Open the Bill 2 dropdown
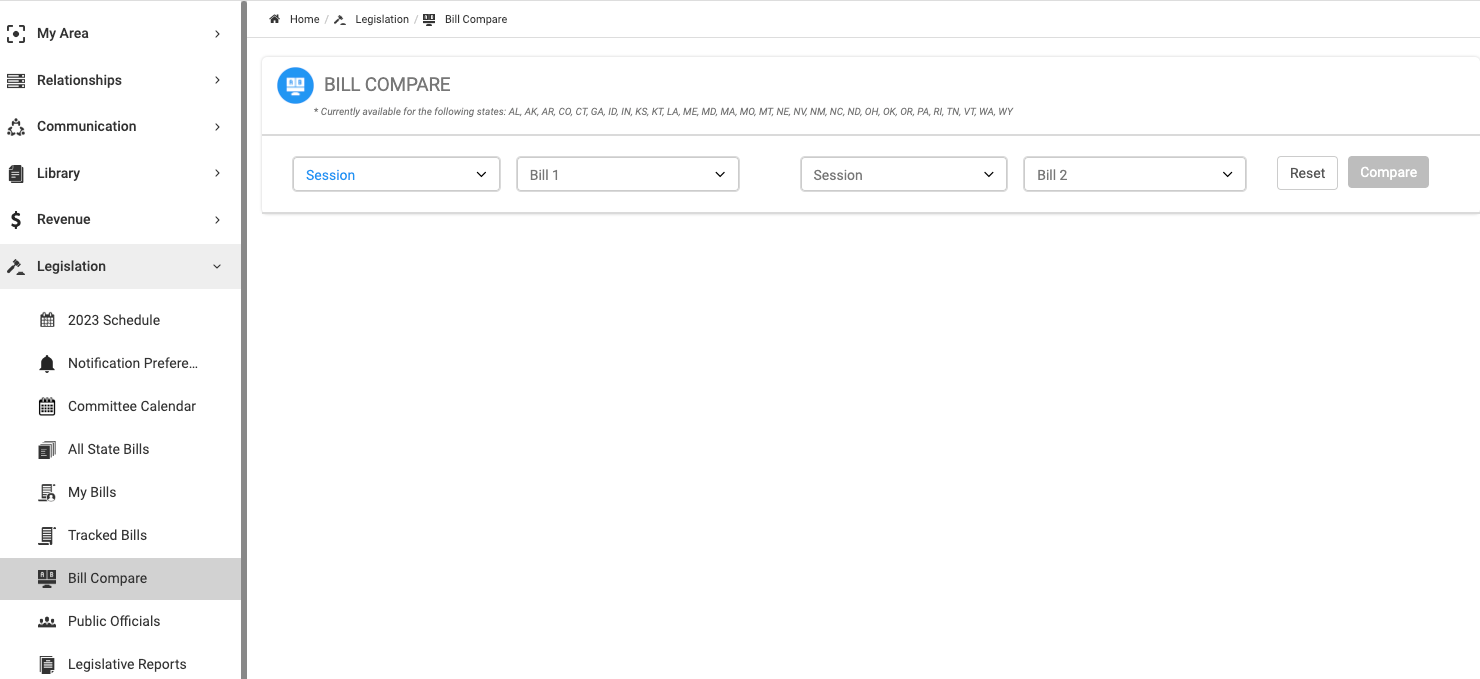 tap(1135, 174)
